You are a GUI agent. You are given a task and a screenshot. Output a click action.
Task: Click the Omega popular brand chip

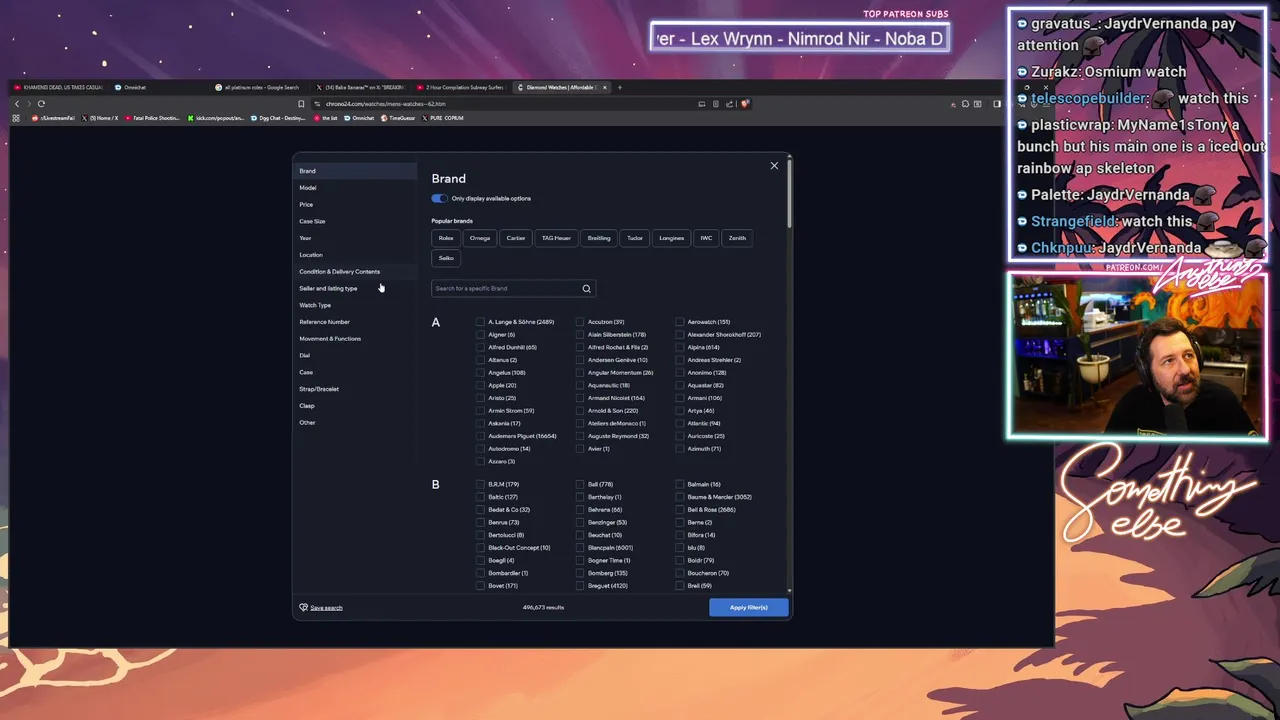pyautogui.click(x=480, y=238)
